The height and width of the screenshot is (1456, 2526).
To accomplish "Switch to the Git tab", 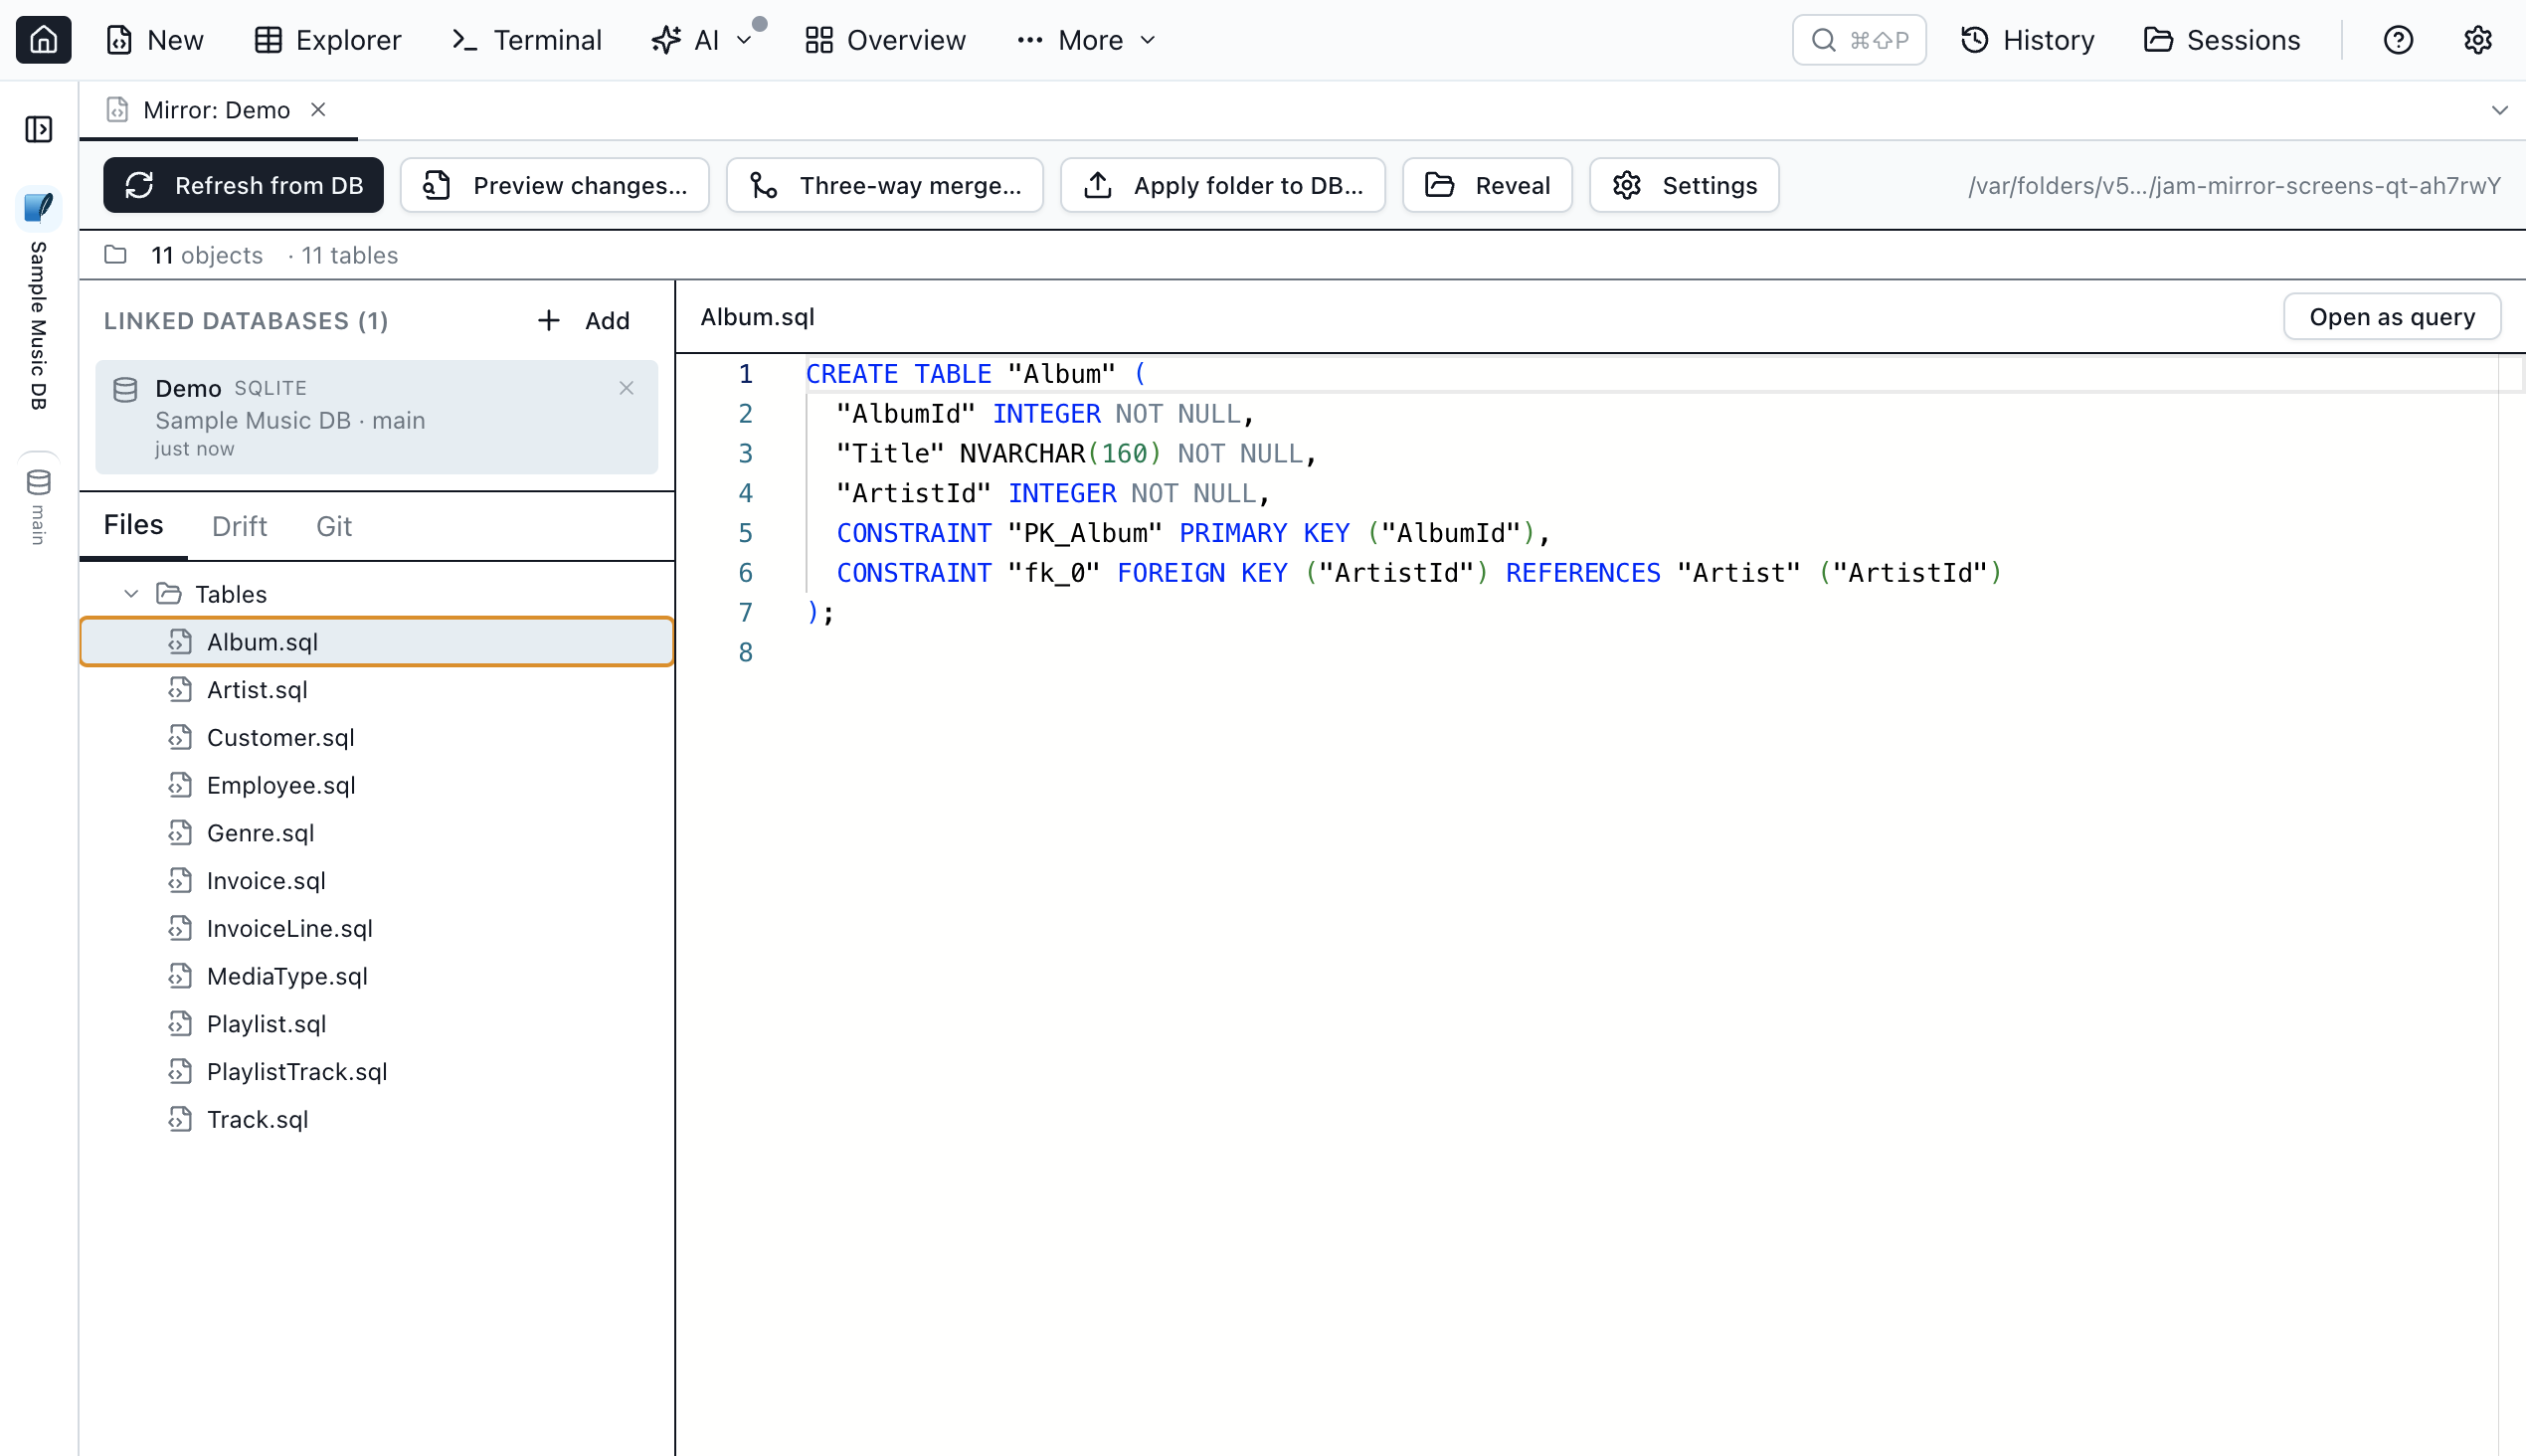I will pos(334,526).
